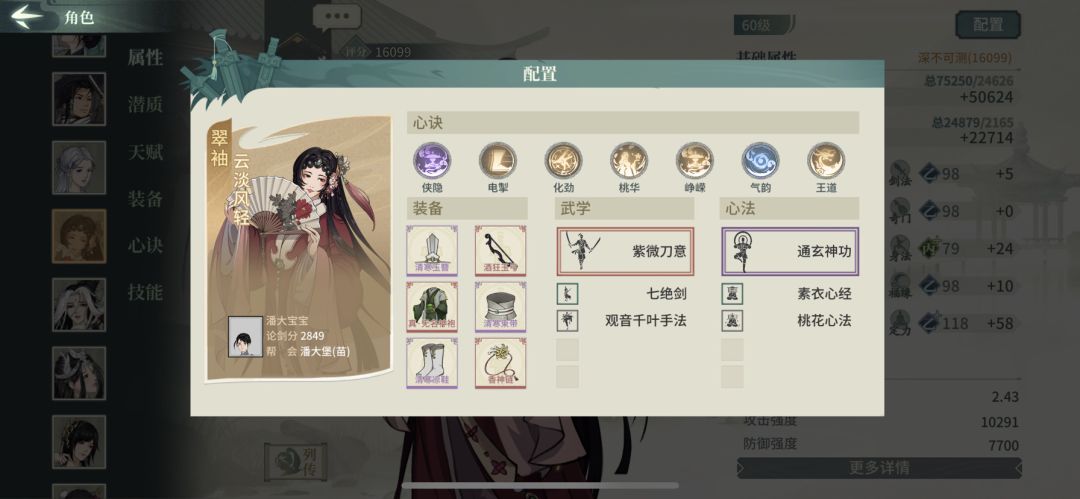This screenshot has width=1080, height=499.
Task: Tap the back arrow next to 角色
Action: 27,17
